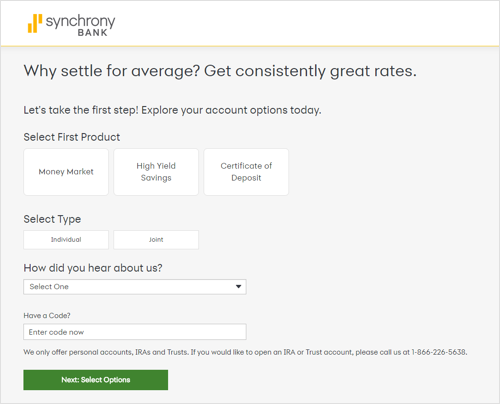
Task: Choose the High Yield Savings product
Action: [156, 172]
